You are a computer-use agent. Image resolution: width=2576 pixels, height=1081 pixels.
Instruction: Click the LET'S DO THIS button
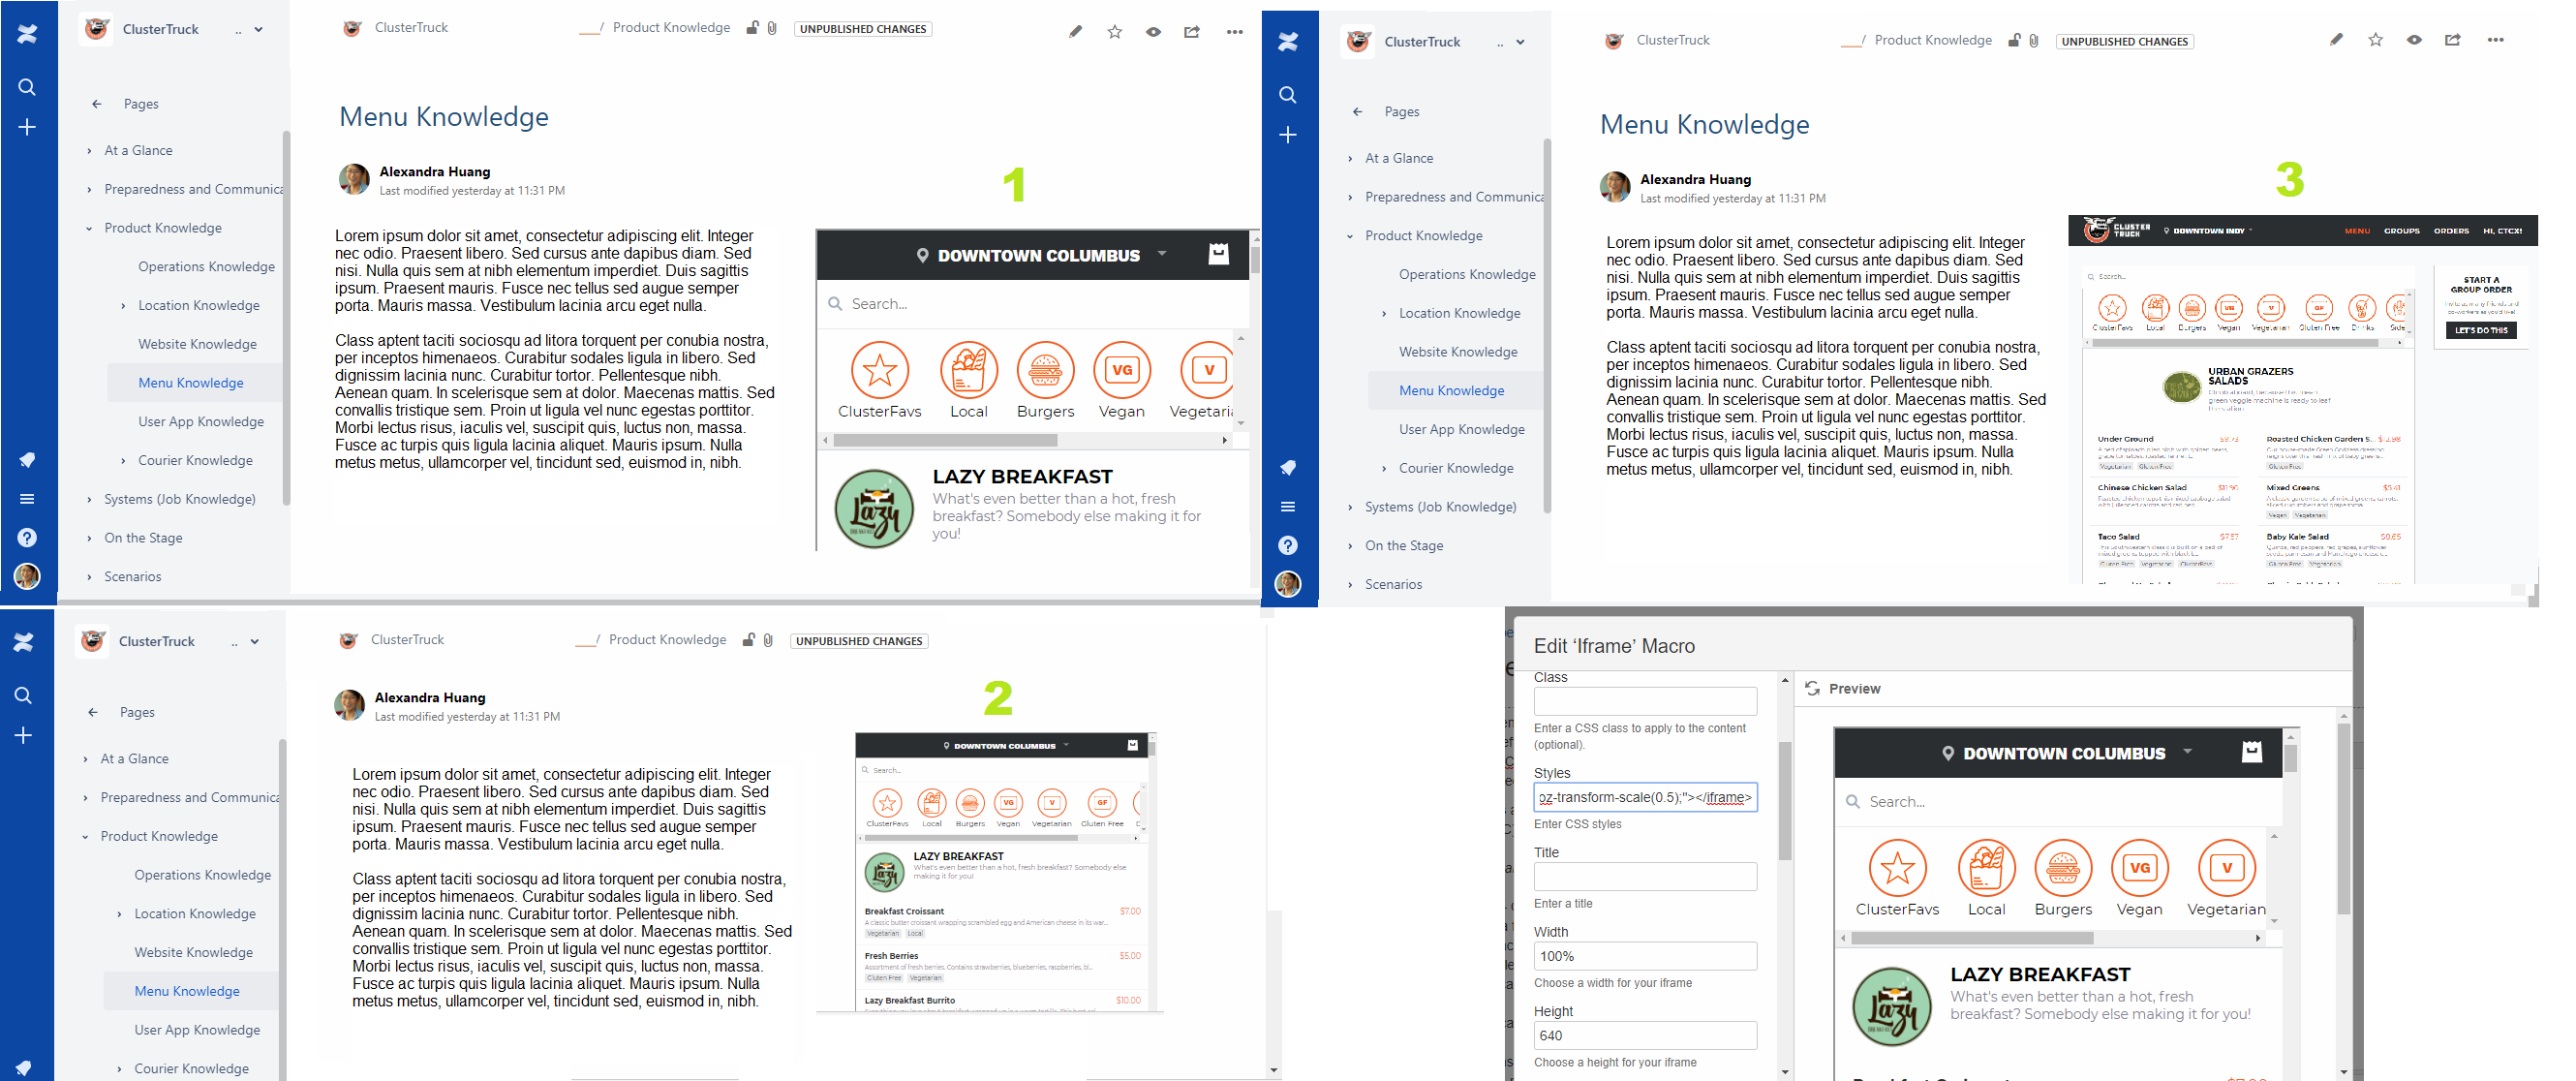coord(2481,330)
